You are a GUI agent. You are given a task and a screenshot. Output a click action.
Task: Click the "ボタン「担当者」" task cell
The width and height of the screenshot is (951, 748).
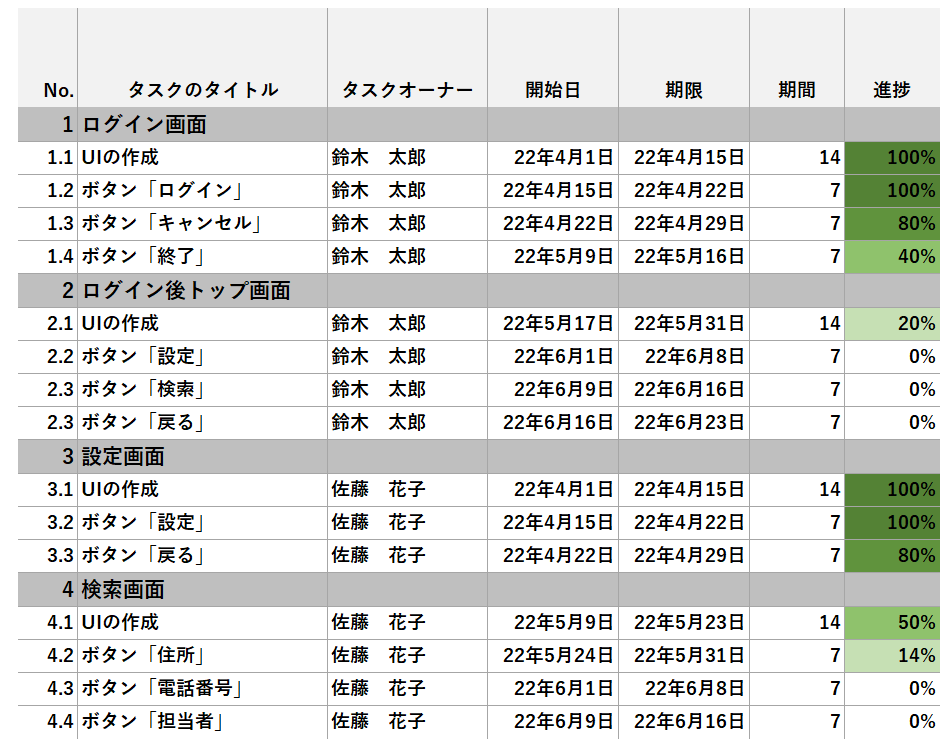[152, 722]
